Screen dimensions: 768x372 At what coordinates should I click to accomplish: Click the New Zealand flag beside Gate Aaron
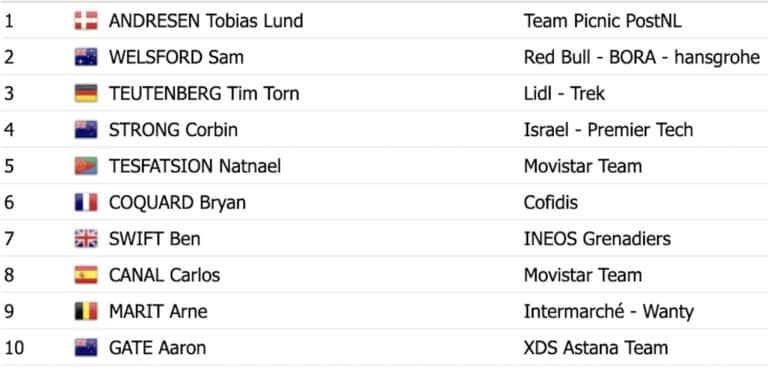86,348
